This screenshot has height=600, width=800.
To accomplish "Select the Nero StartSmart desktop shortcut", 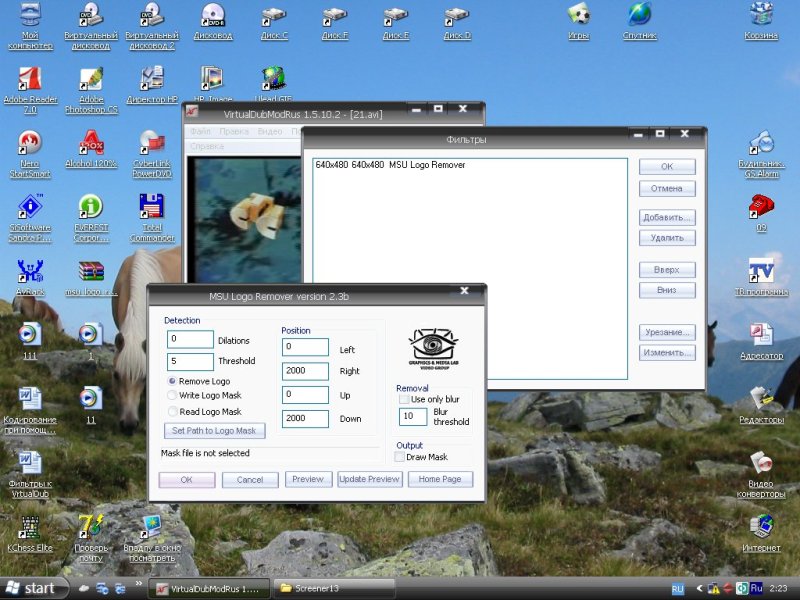I will click(x=30, y=143).
